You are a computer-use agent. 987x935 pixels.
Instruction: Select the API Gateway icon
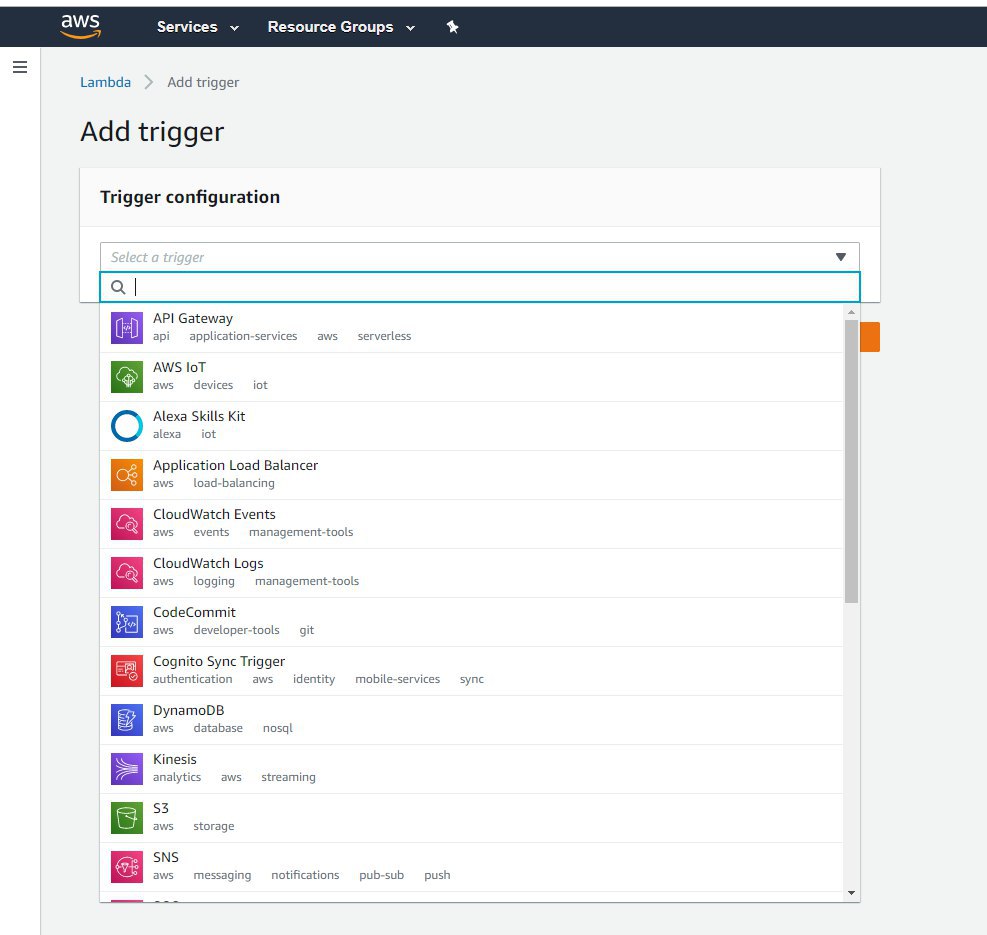pos(127,328)
